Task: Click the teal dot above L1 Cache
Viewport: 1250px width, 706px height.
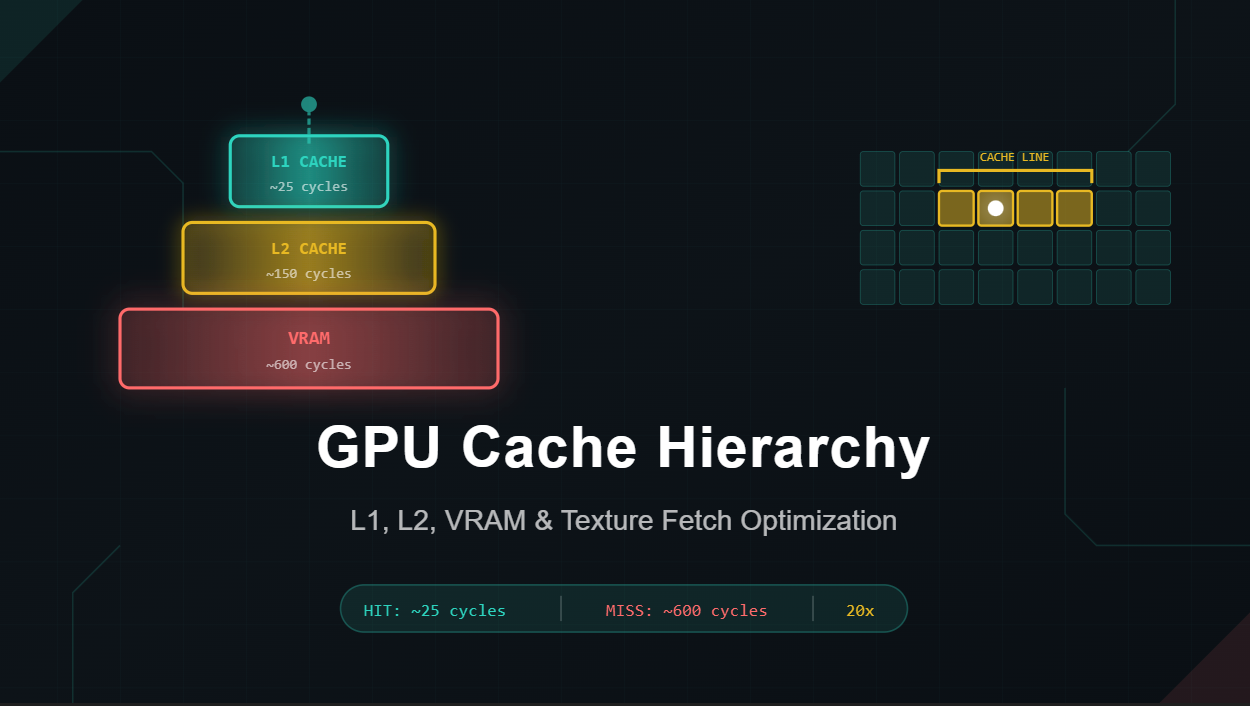Action: coord(309,104)
